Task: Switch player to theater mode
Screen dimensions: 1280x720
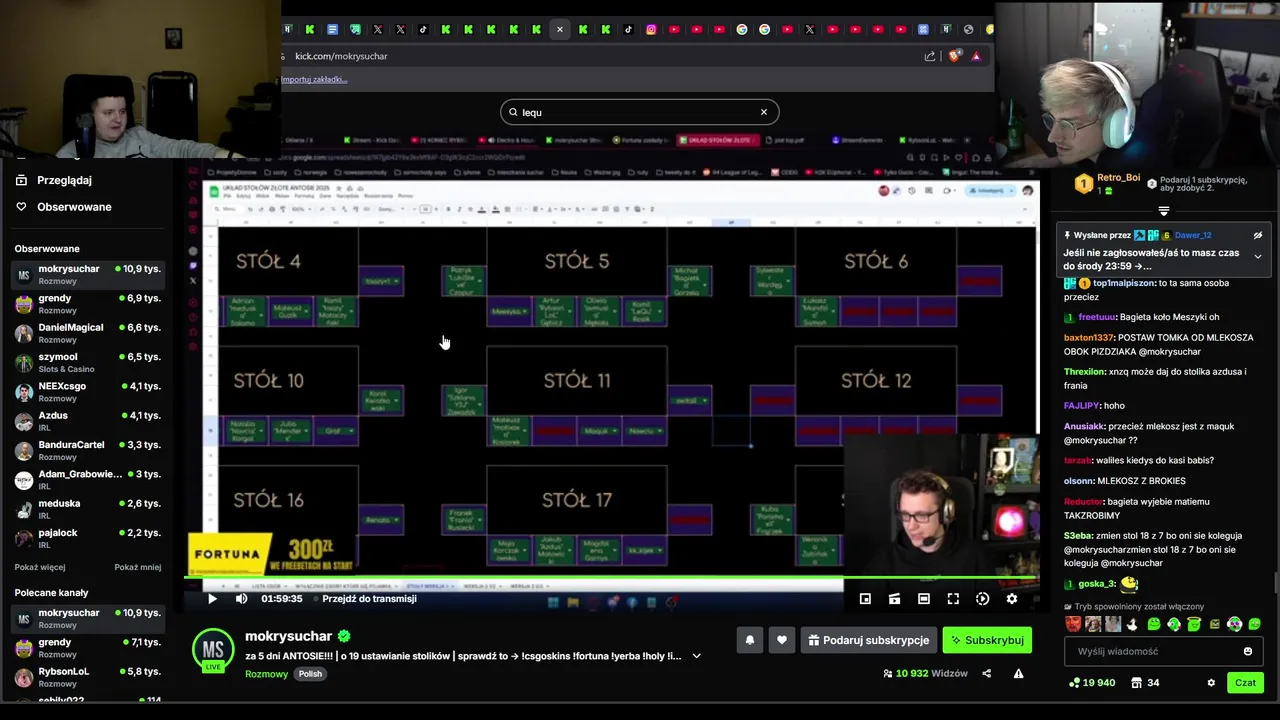Action: pos(923,598)
